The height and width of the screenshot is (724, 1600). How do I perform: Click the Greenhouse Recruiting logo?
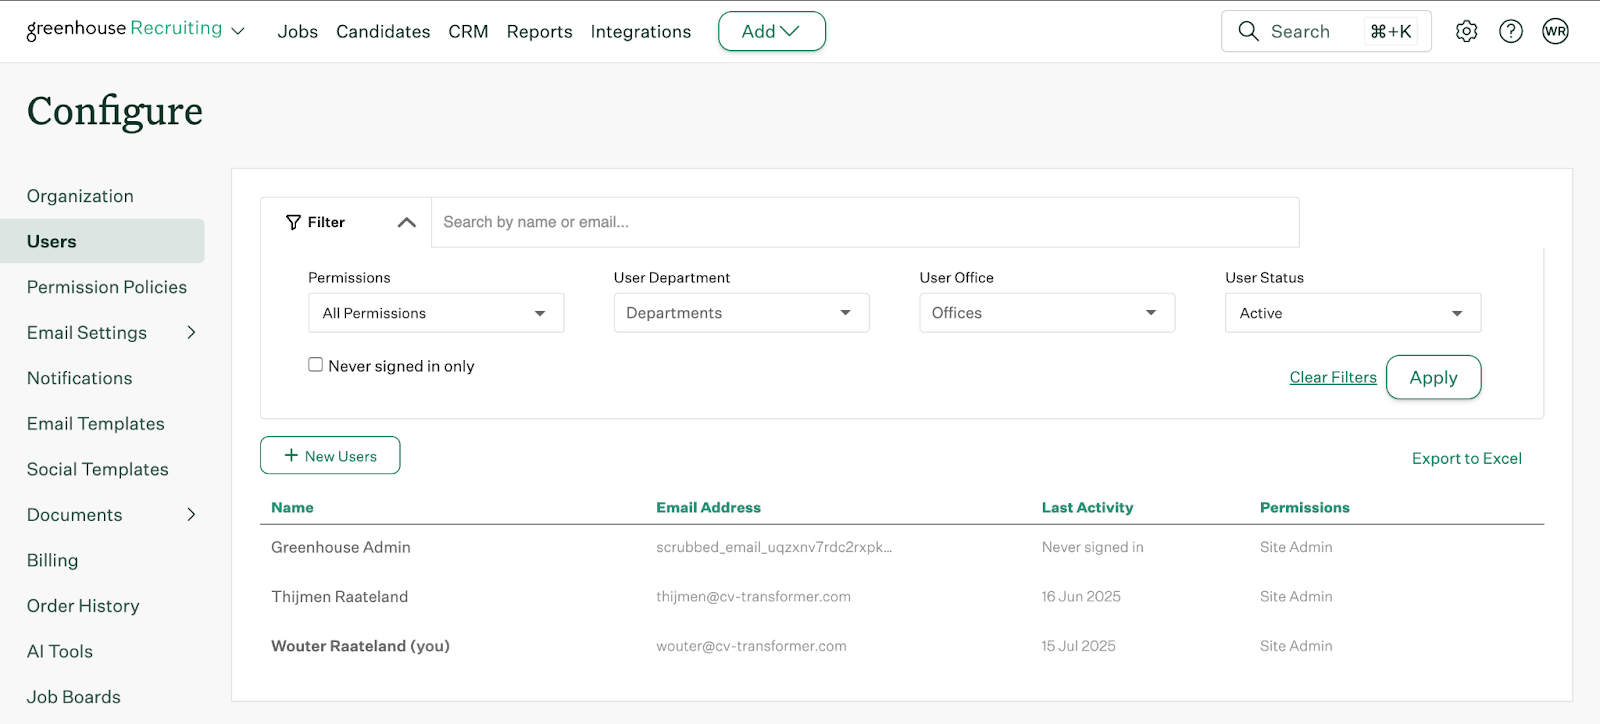coord(124,29)
